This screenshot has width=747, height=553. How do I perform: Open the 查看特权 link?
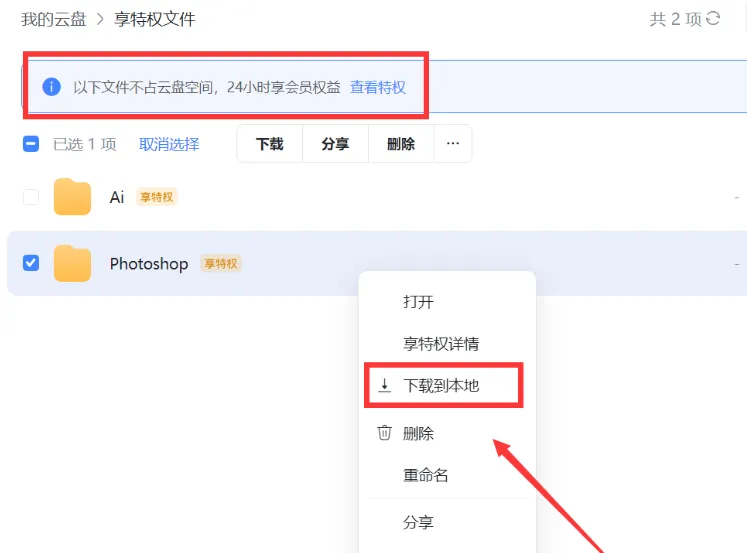378,87
